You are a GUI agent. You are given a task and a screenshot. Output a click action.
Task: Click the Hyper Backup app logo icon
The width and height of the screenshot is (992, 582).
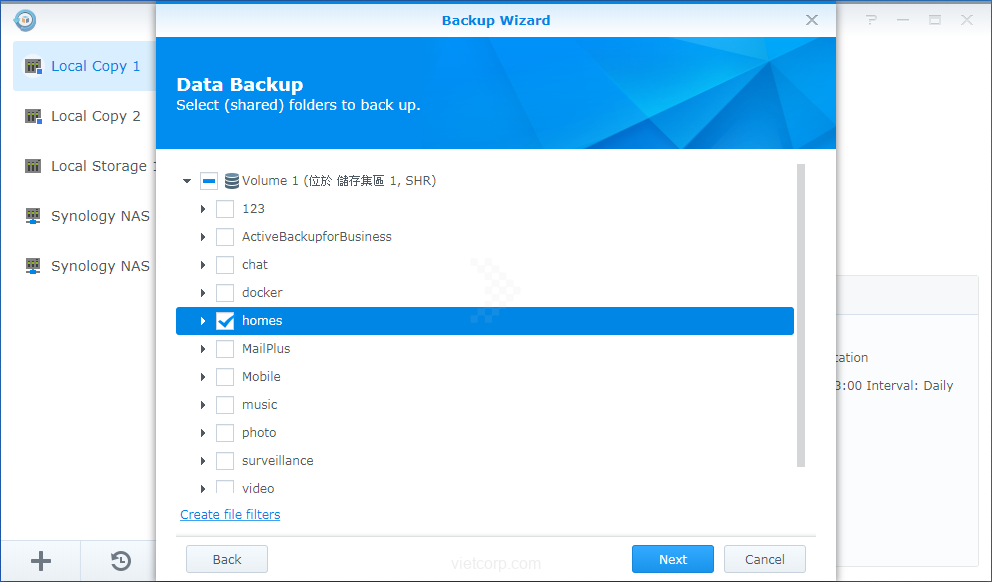click(x=25, y=20)
